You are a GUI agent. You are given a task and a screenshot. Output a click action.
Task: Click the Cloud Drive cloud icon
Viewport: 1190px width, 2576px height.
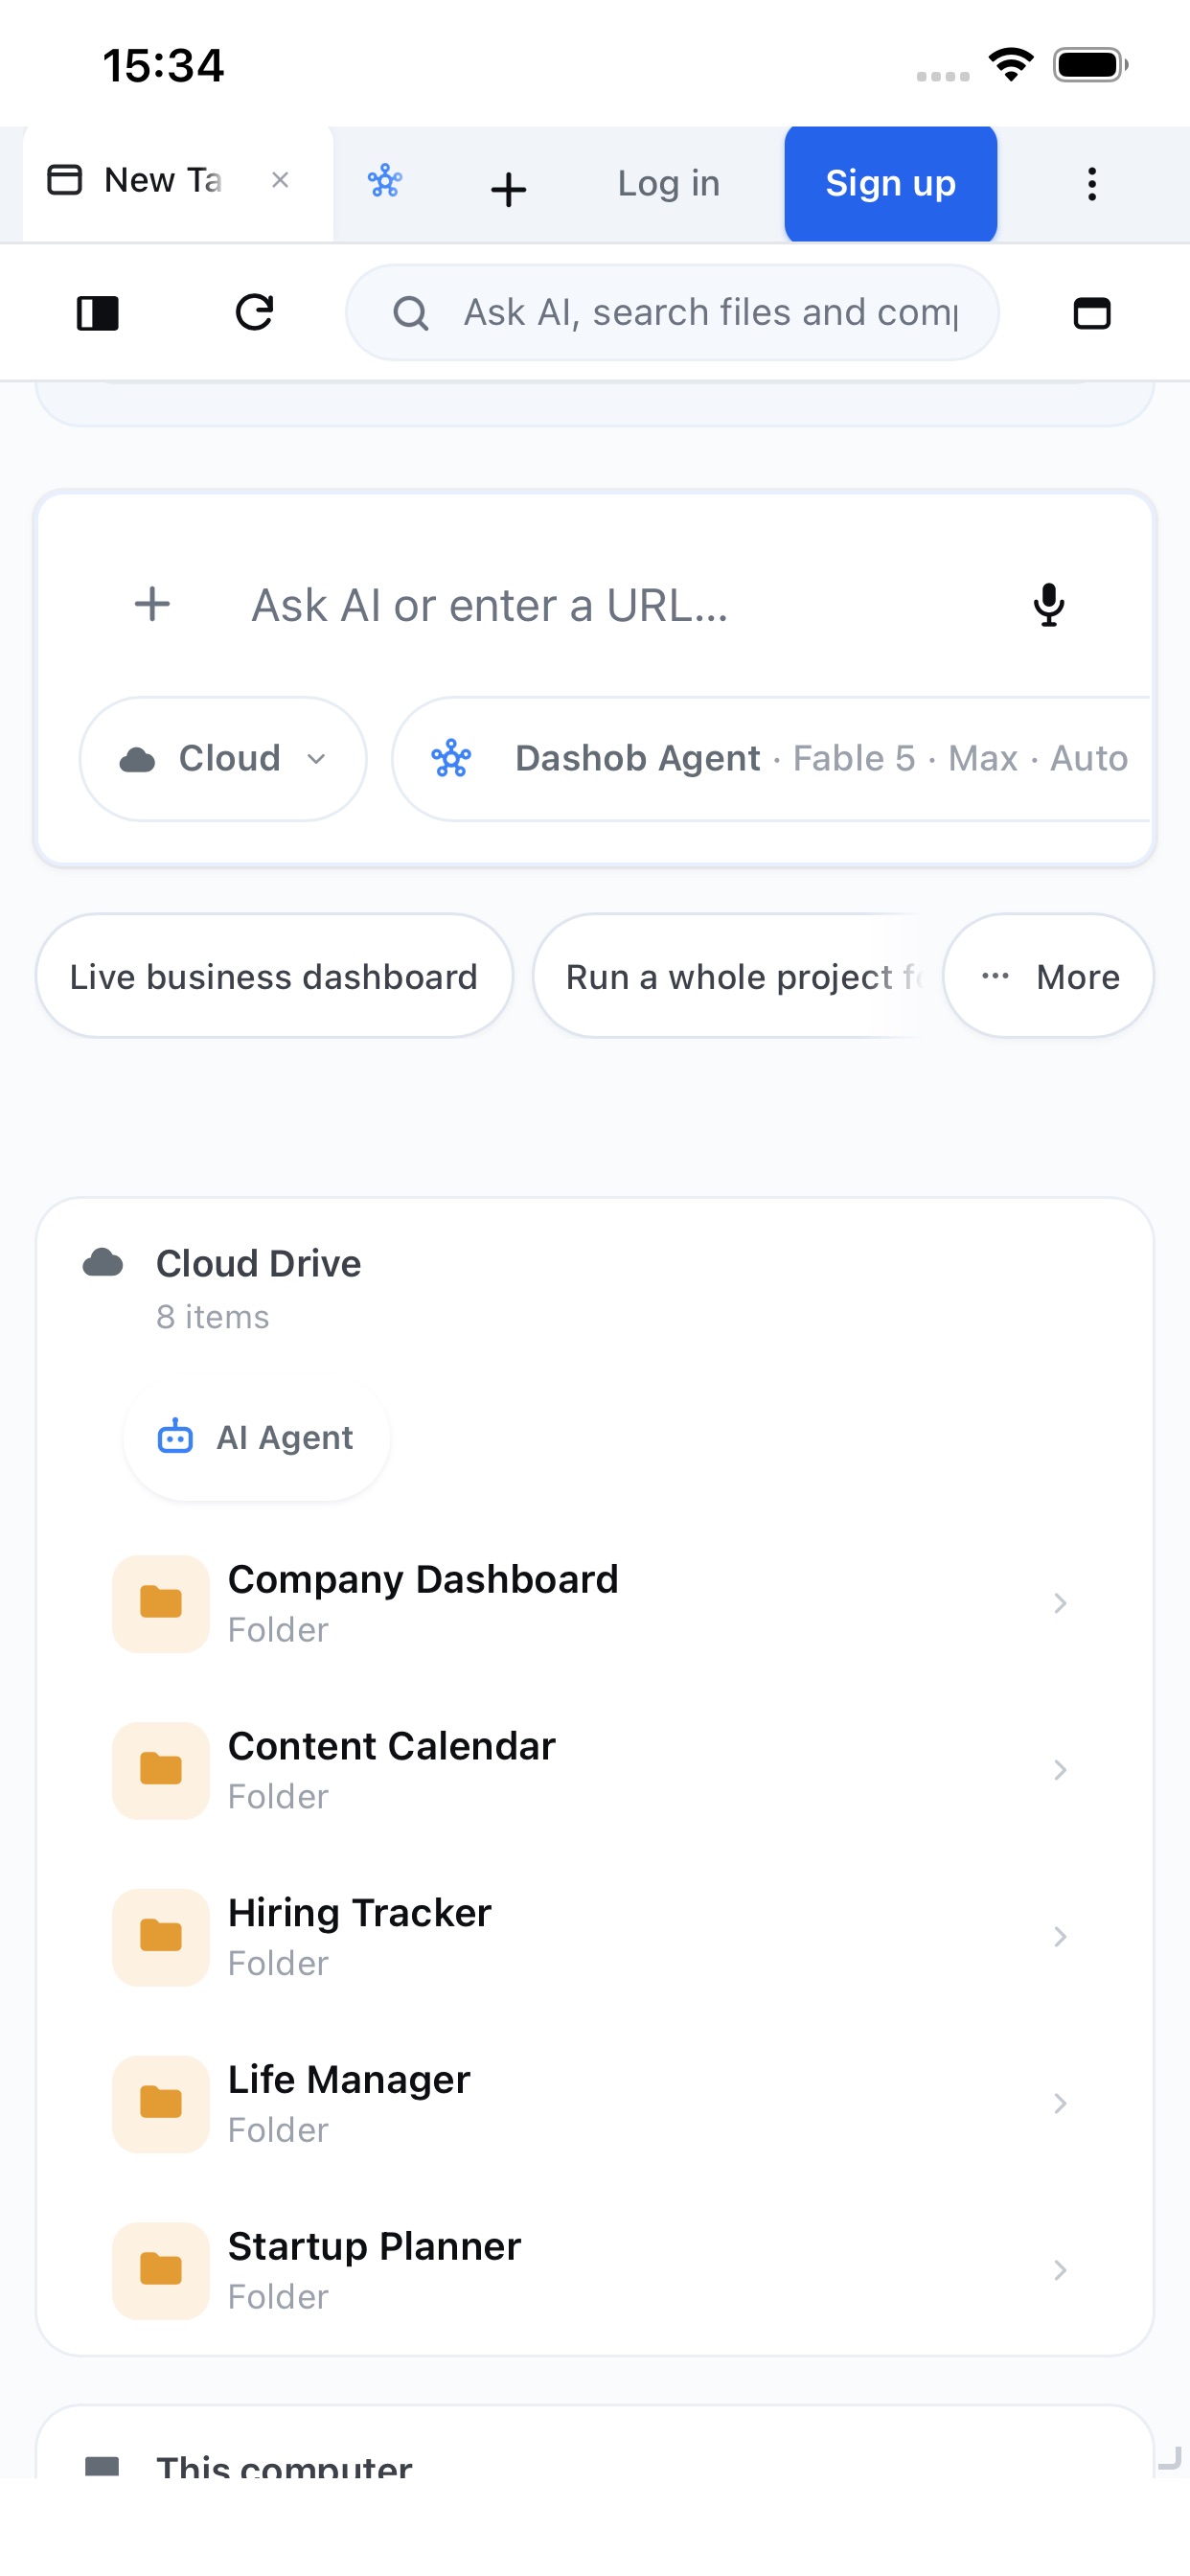click(103, 1263)
